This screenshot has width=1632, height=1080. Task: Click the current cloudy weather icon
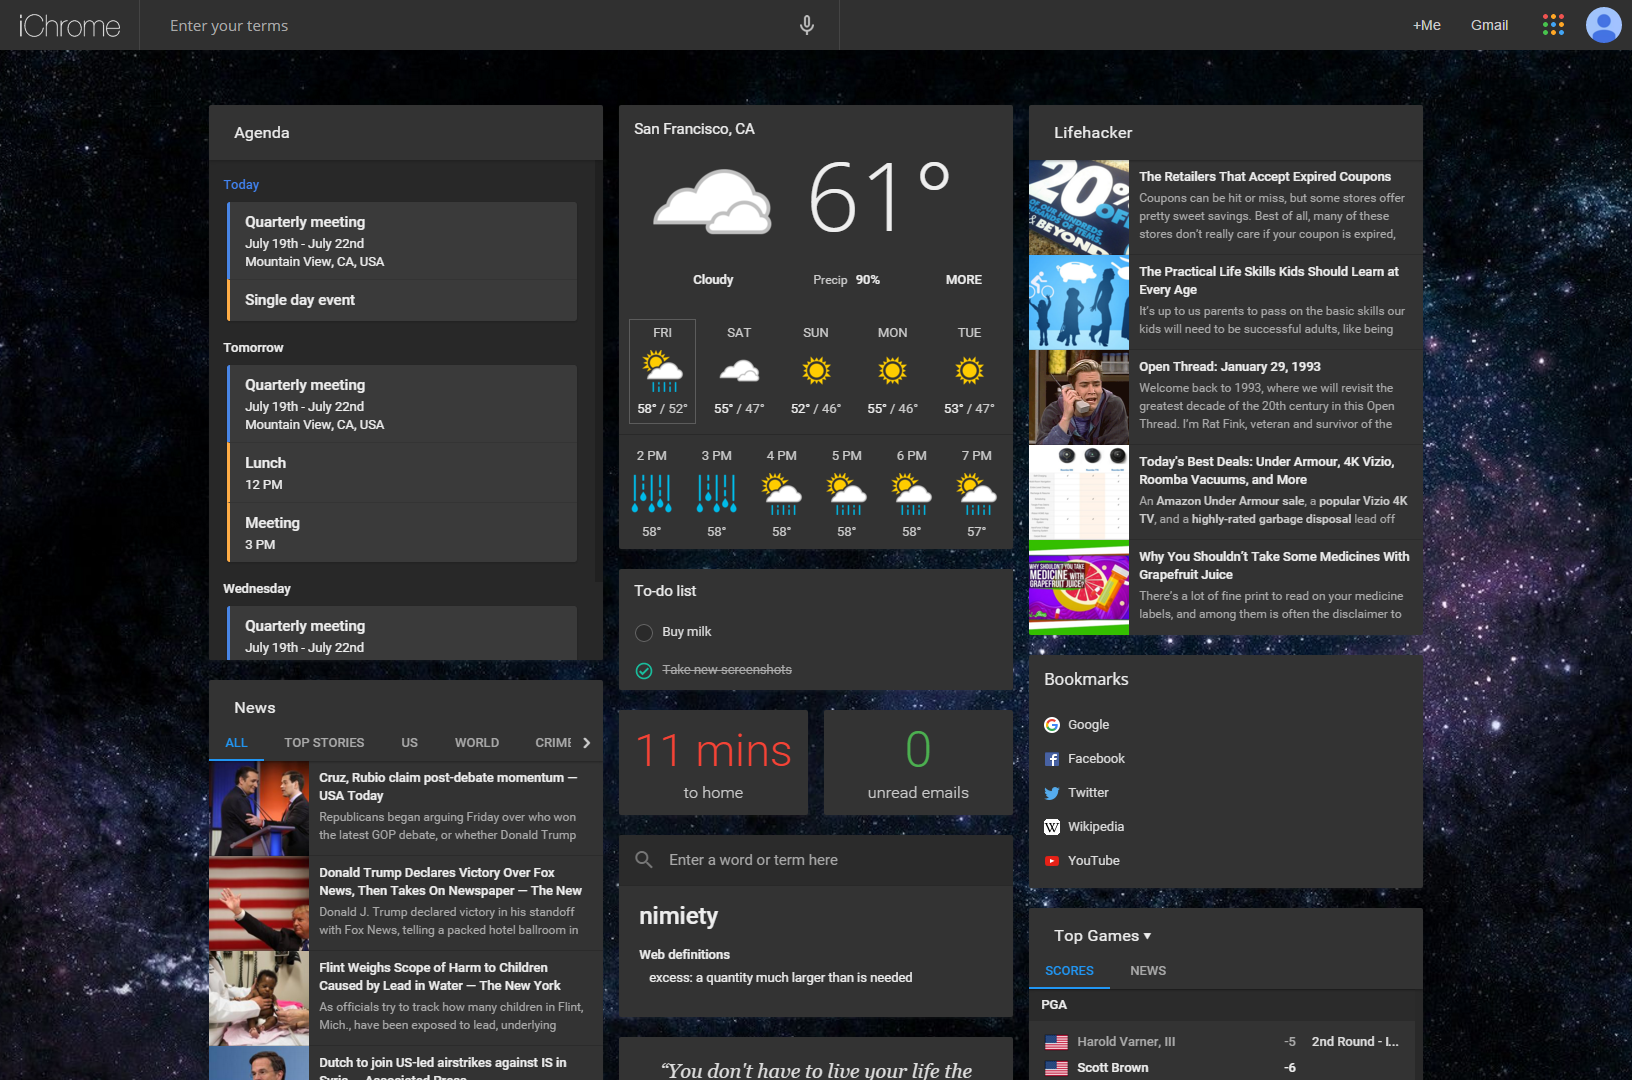click(712, 201)
